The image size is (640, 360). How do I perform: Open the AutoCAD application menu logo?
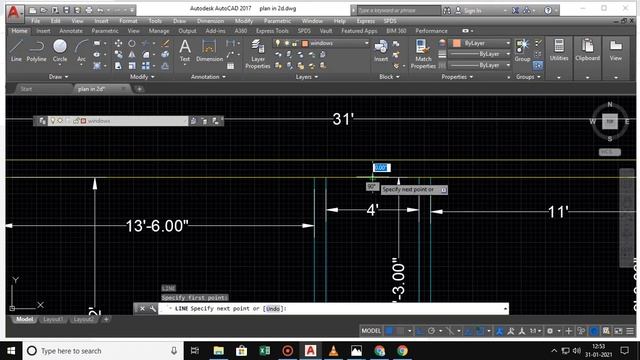(14, 13)
